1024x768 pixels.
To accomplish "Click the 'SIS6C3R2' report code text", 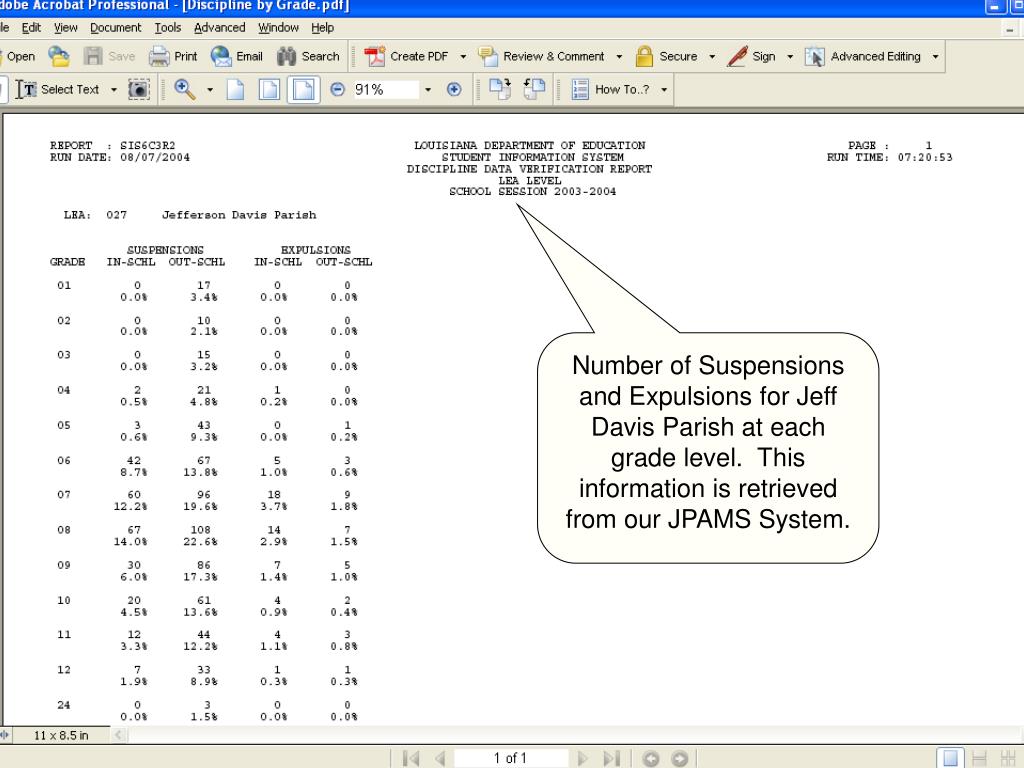I will pos(148,145).
